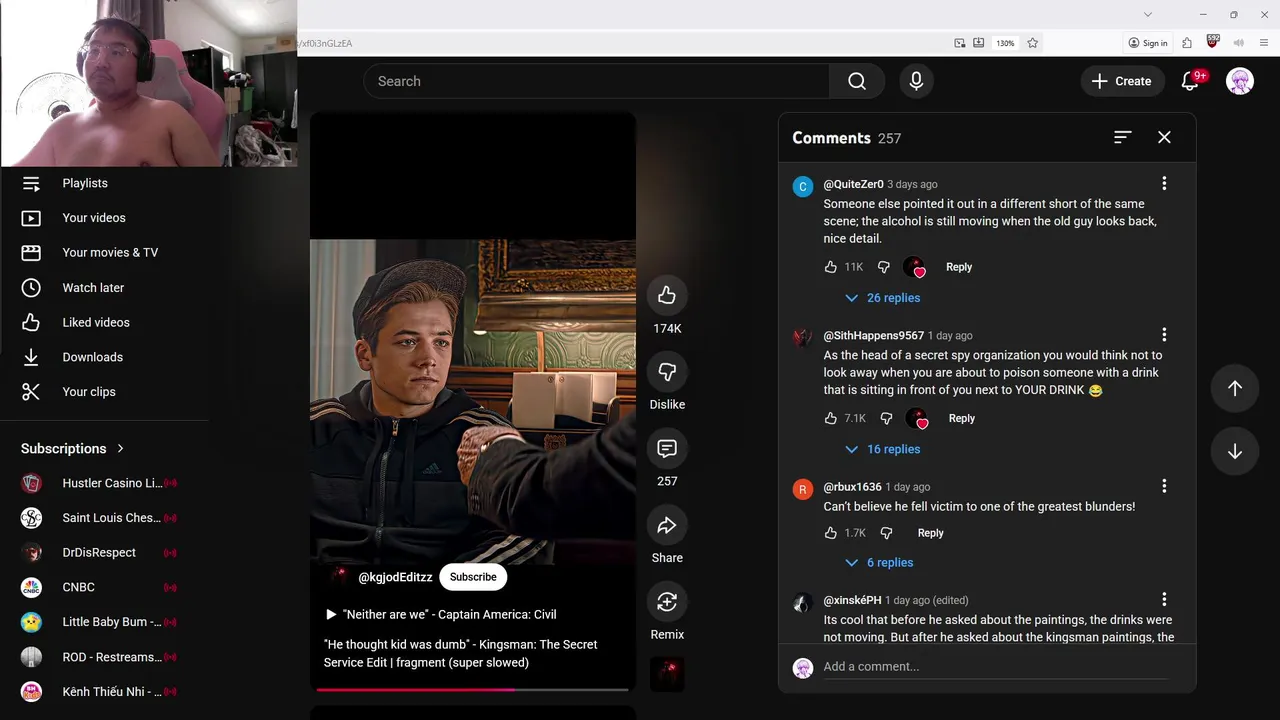
Task: Dislike the short video
Action: pos(667,371)
